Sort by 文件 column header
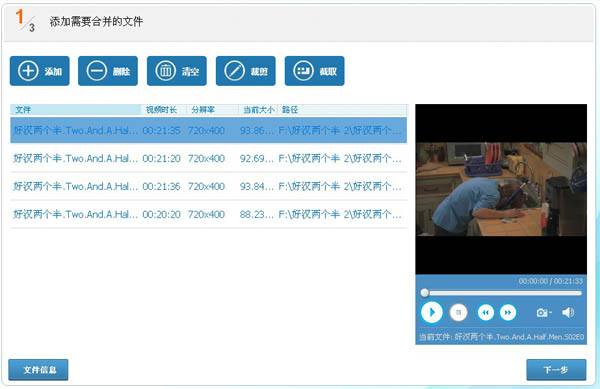600x389 pixels. [75, 110]
